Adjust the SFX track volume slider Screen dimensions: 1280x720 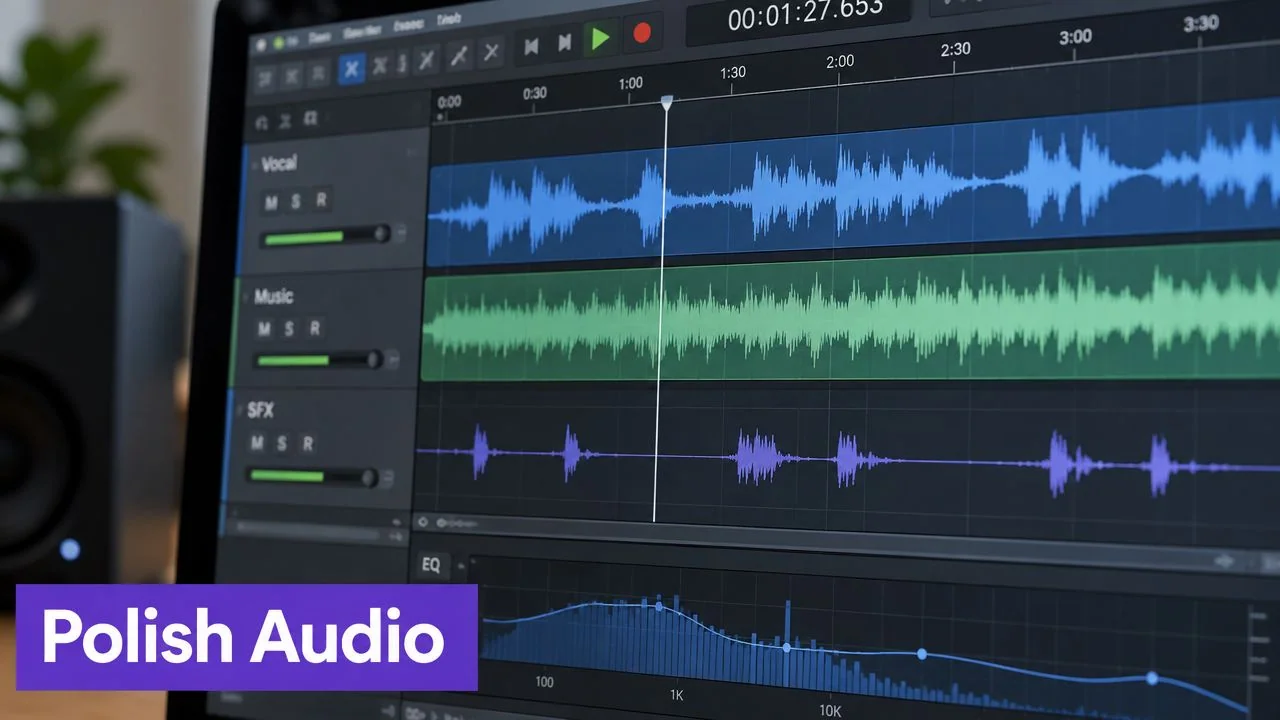pyautogui.click(x=312, y=476)
